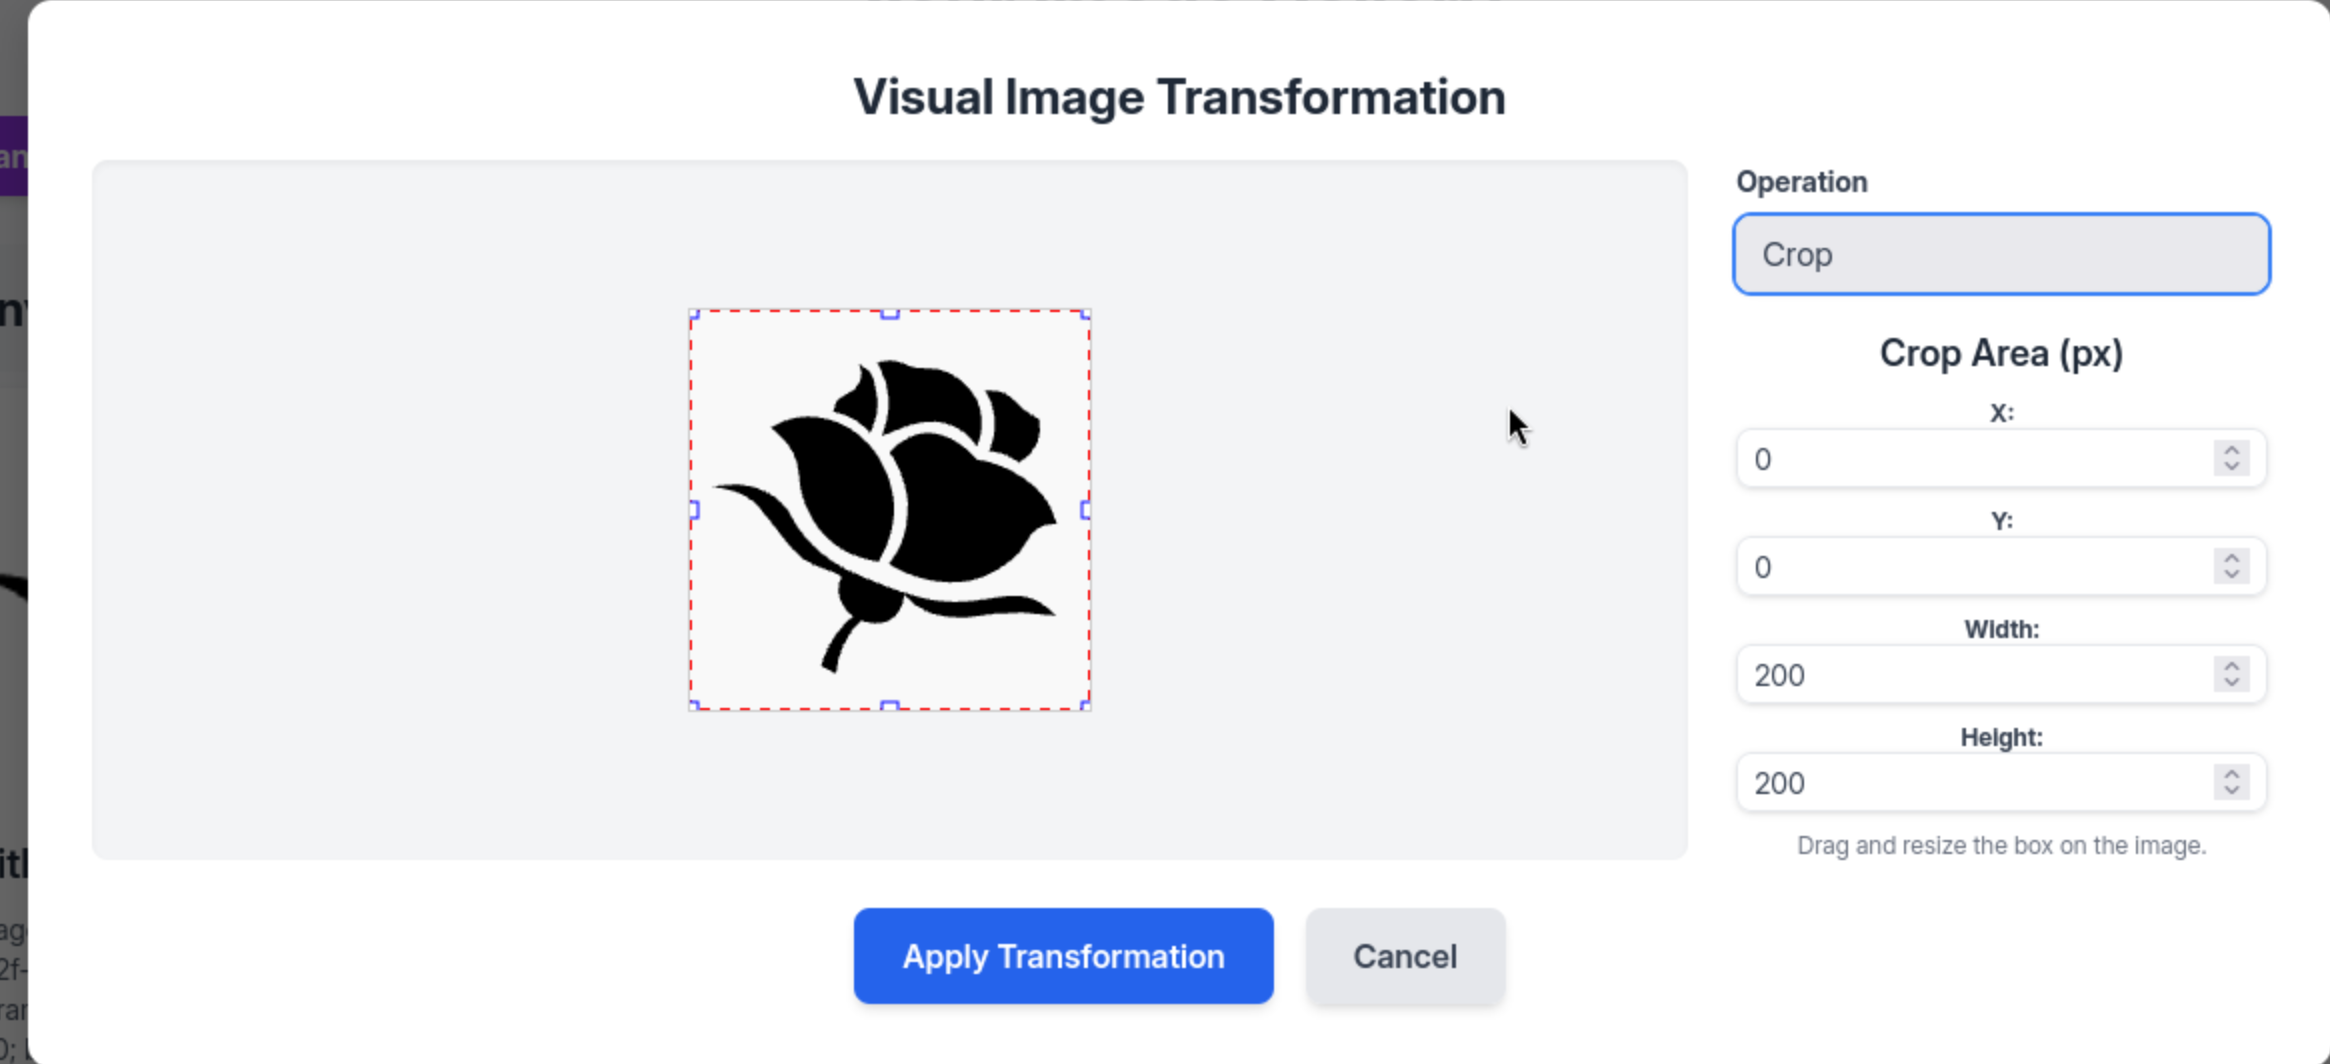This screenshot has width=2330, height=1064.
Task: Increase the Height using stepper up arrow
Action: (2231, 774)
